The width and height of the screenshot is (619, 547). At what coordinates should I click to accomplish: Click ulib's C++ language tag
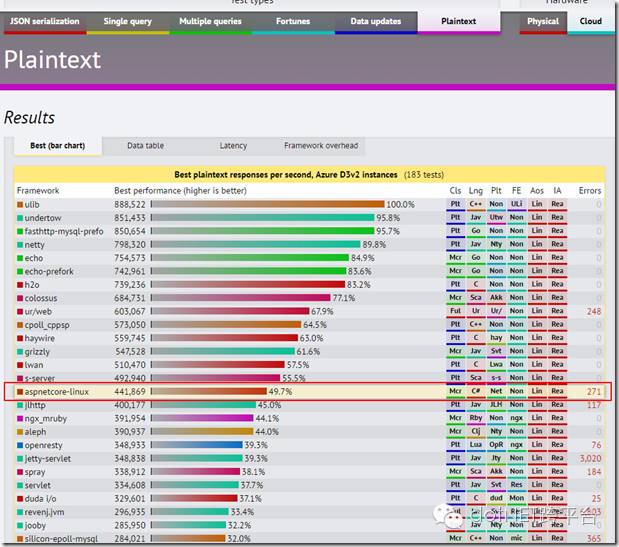[476, 204]
